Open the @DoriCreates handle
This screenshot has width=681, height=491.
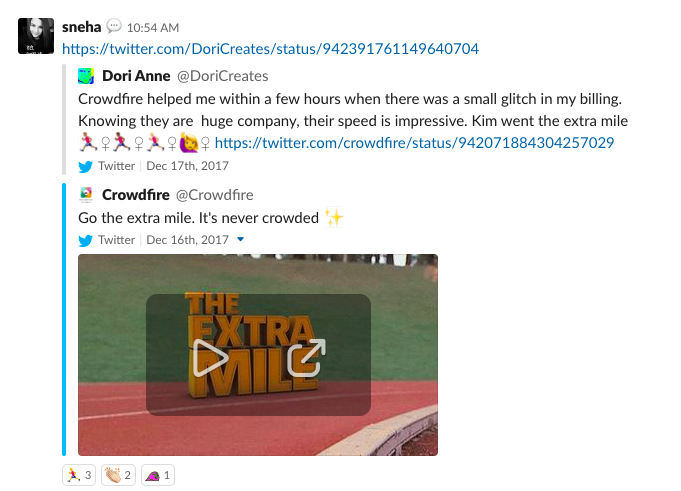pos(222,76)
